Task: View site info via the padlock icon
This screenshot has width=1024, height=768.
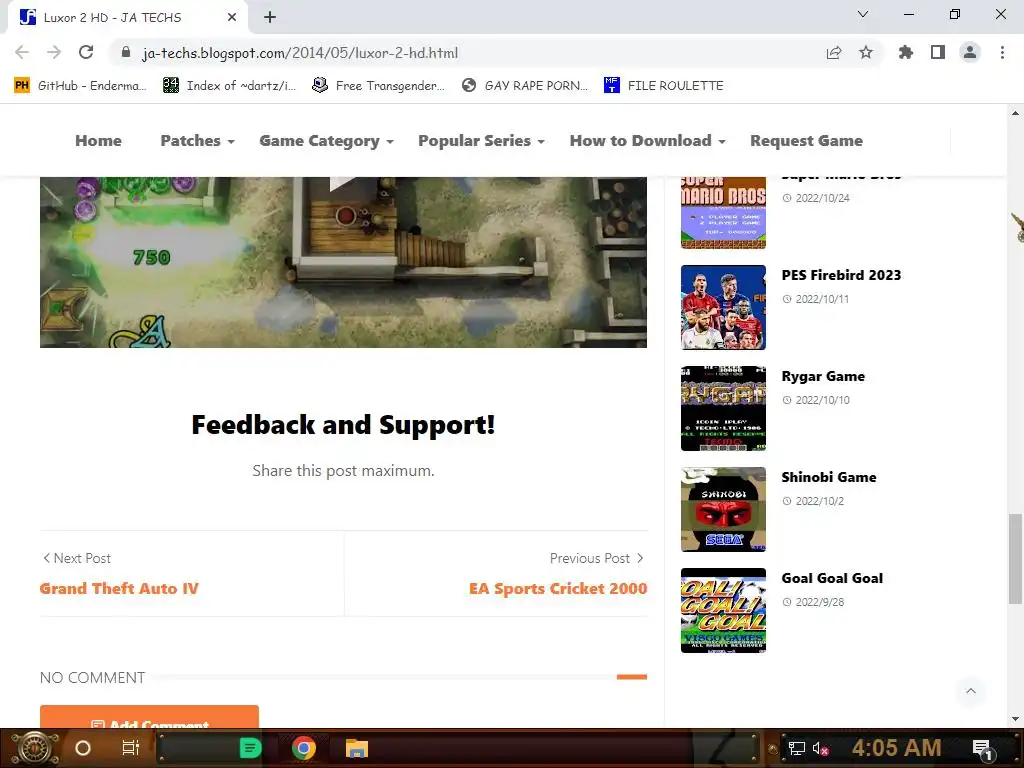Action: [x=127, y=52]
